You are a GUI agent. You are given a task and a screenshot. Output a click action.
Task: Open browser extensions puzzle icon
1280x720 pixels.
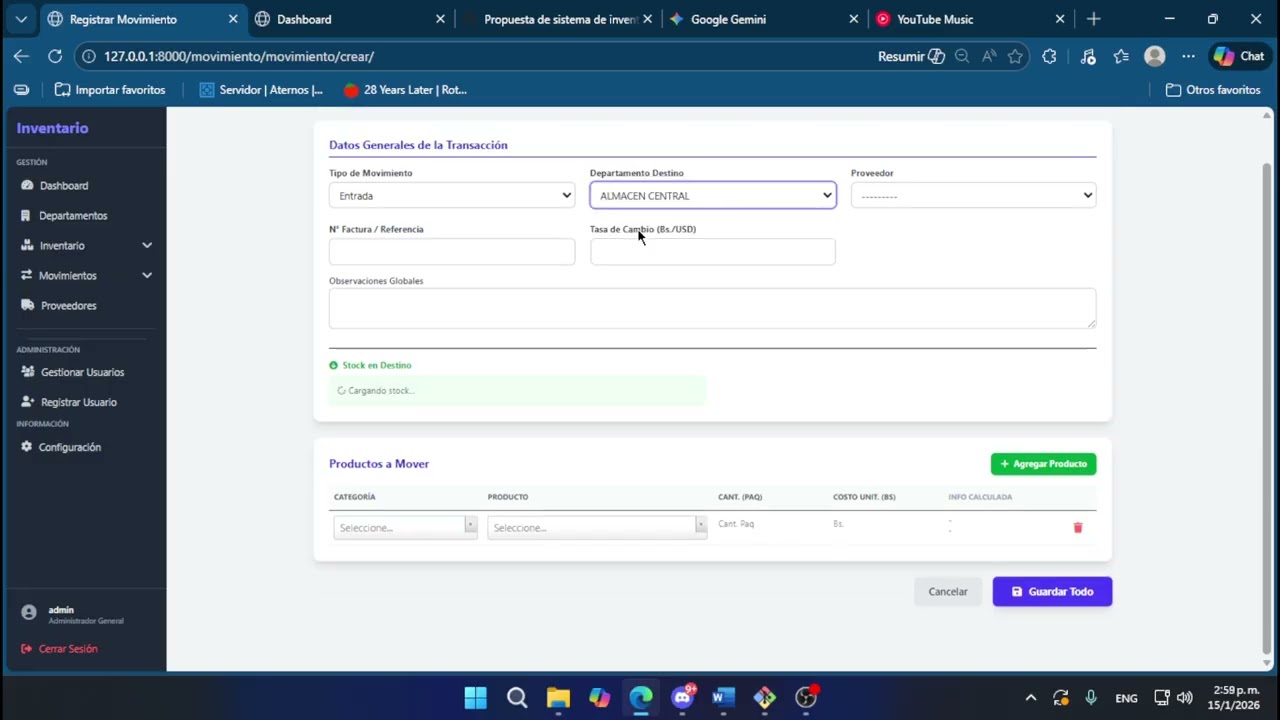[x=1049, y=56]
